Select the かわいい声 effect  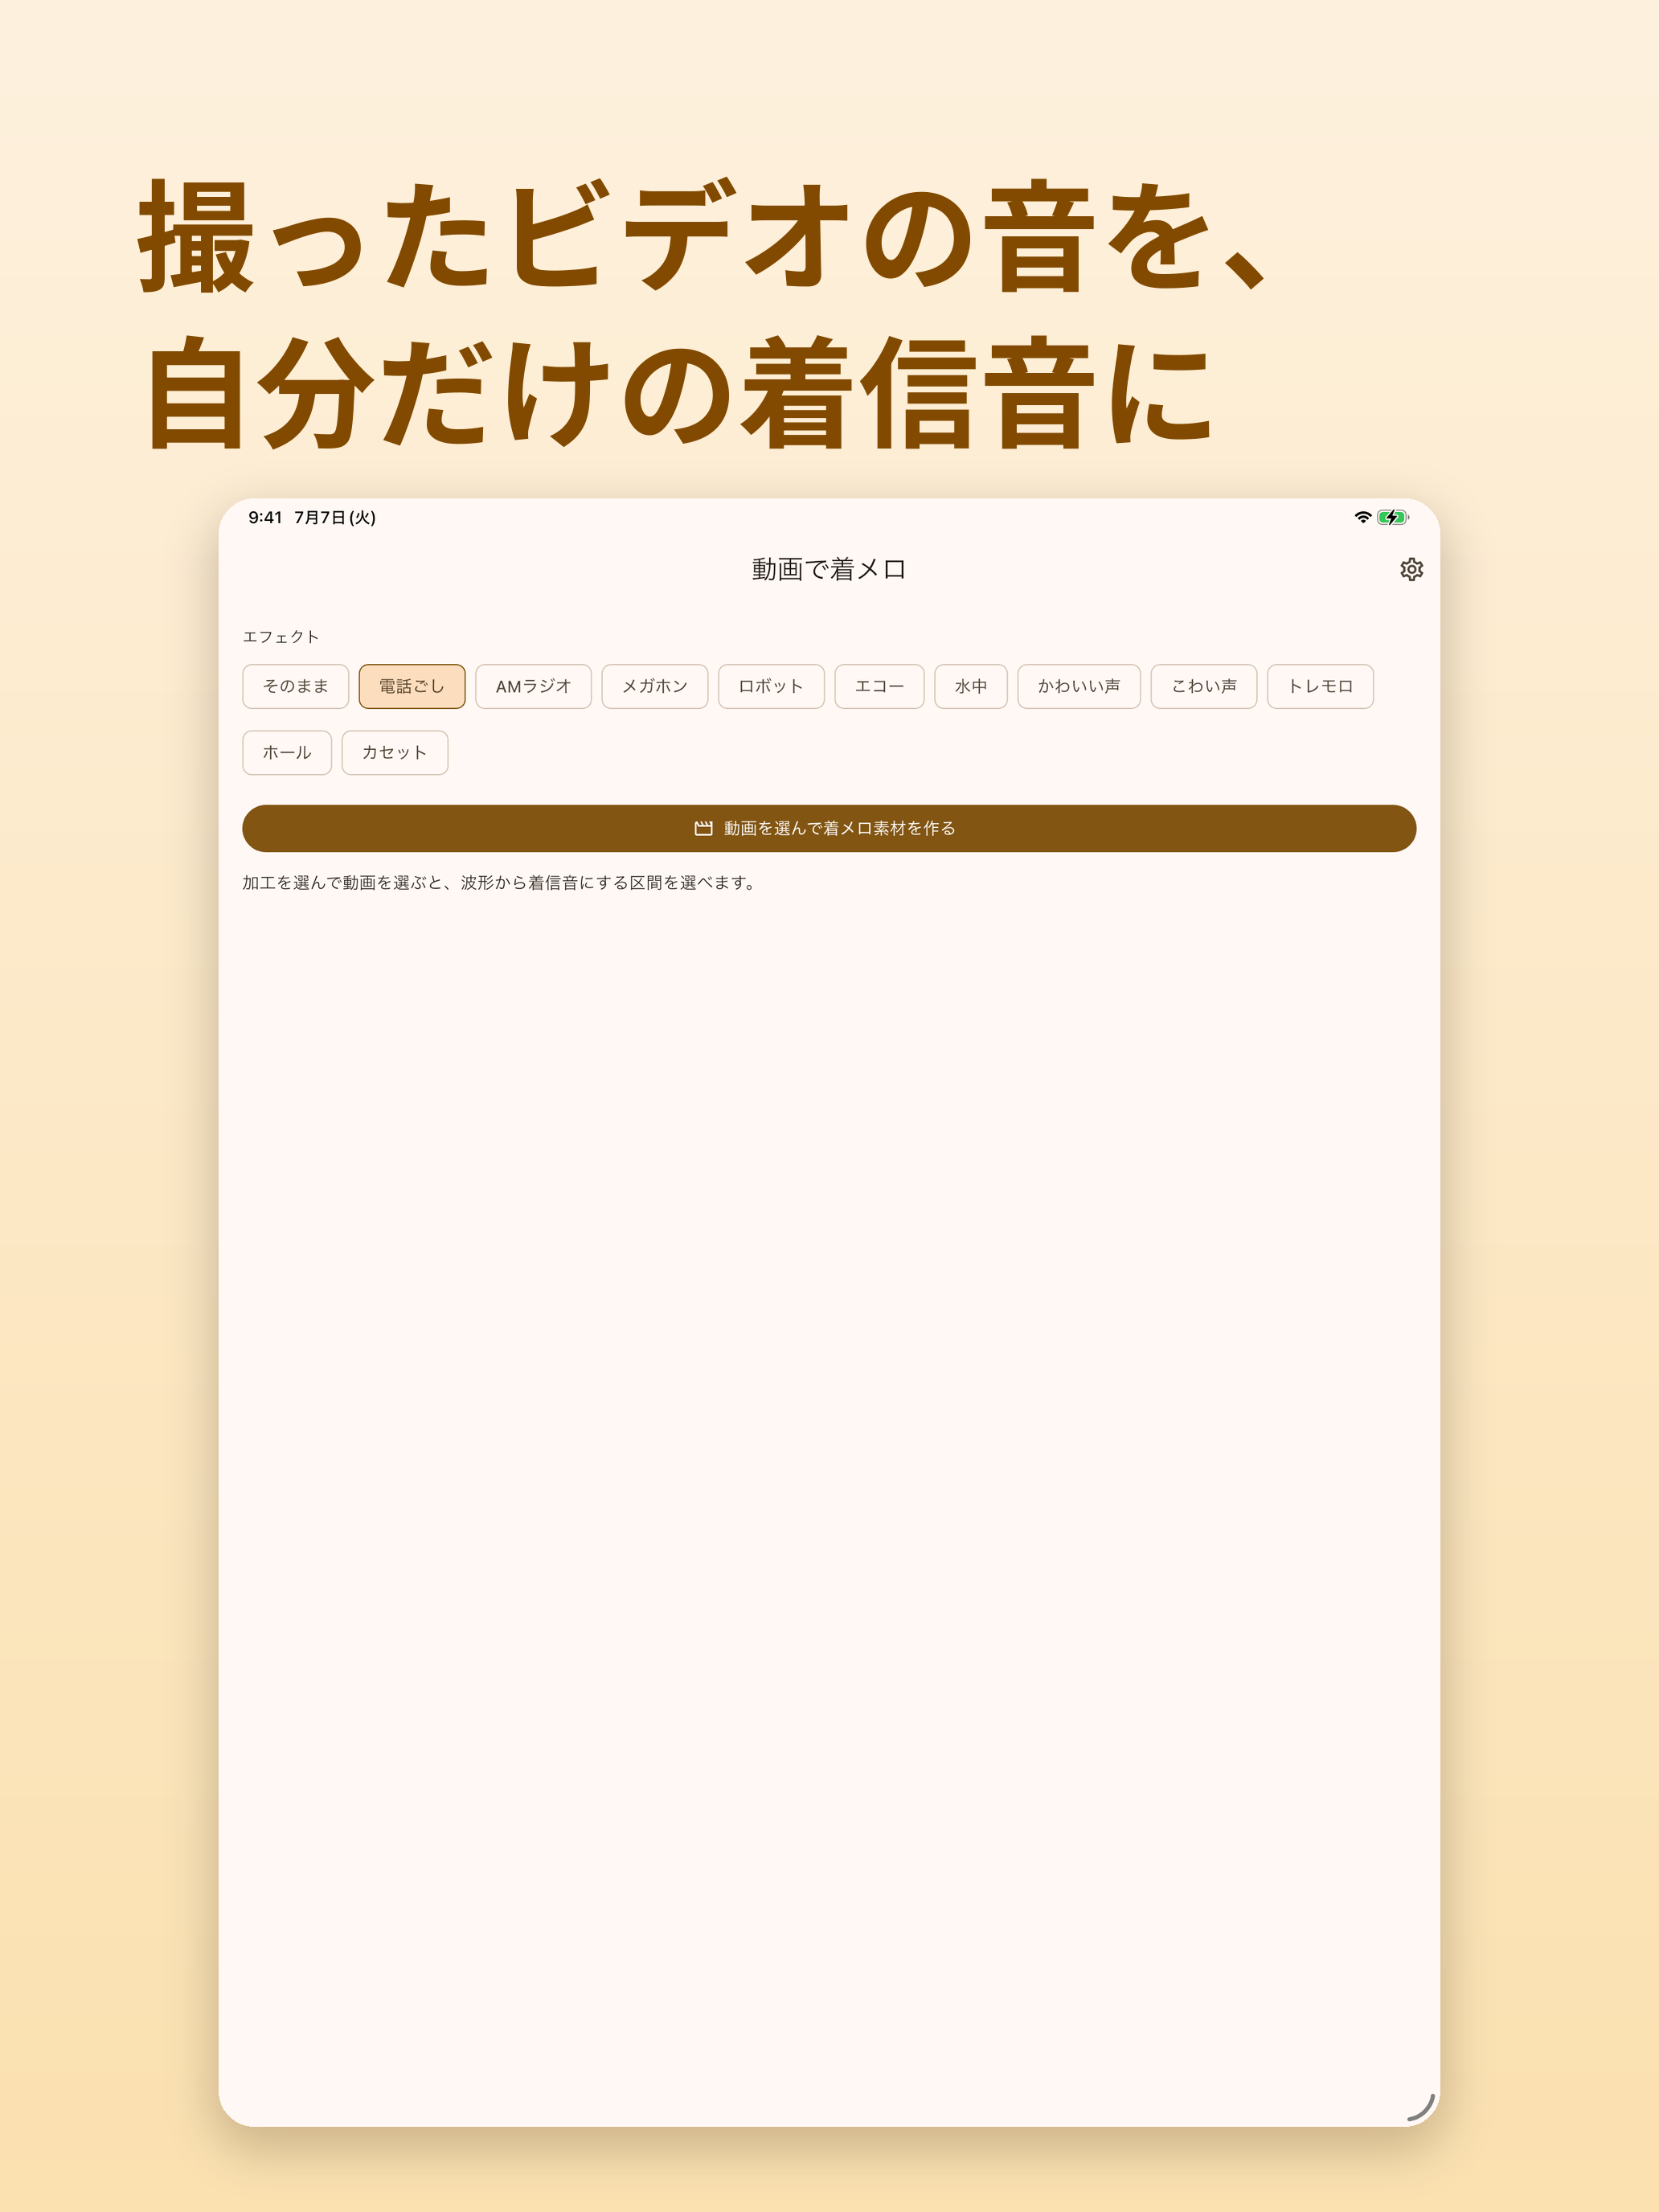[x=1079, y=686]
